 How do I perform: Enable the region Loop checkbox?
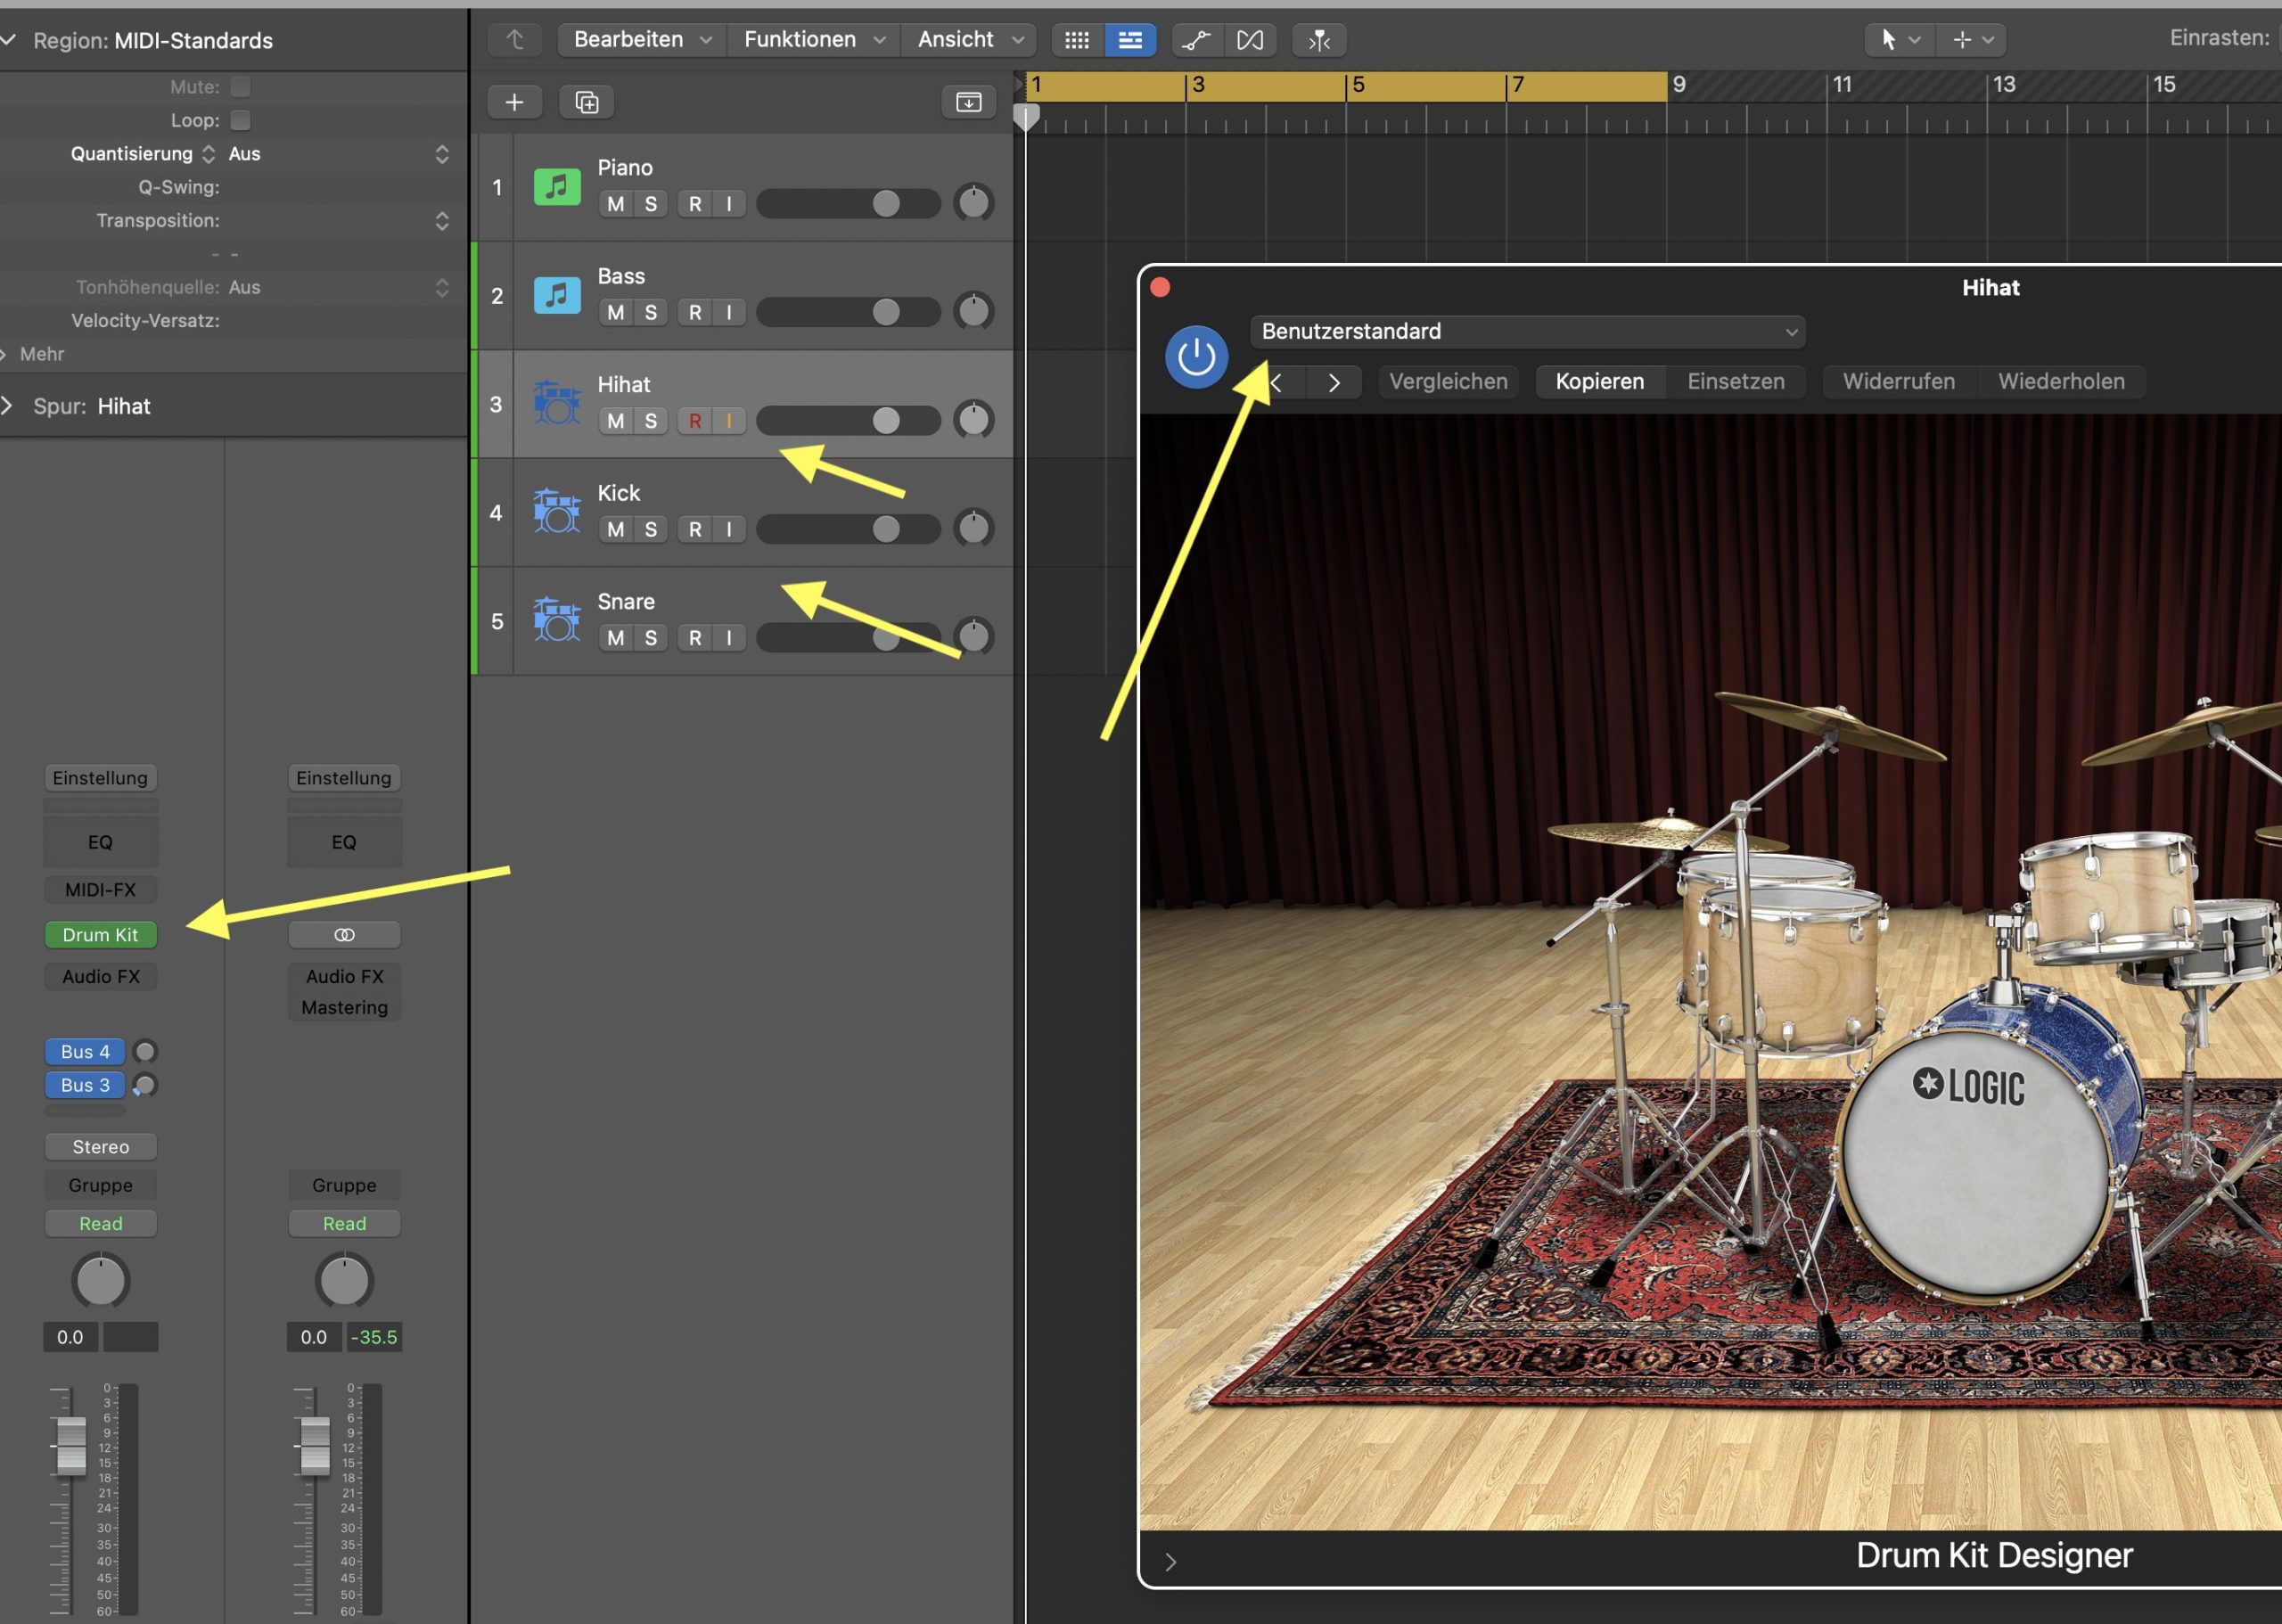pyautogui.click(x=240, y=120)
